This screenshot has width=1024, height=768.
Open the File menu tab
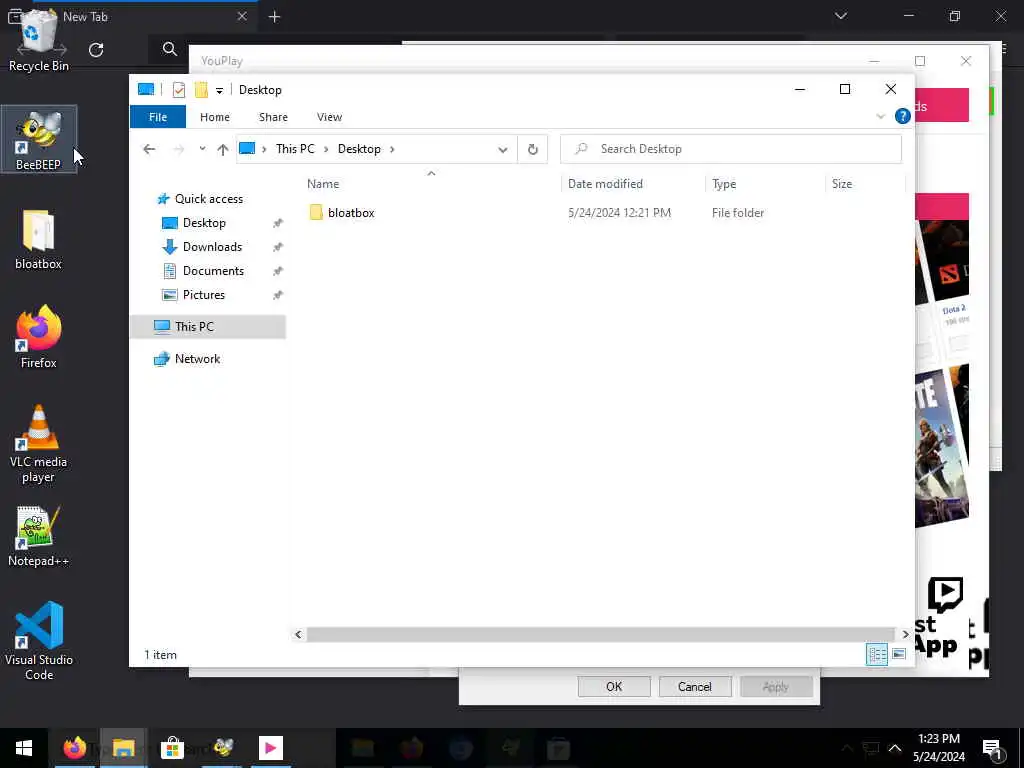tap(158, 117)
